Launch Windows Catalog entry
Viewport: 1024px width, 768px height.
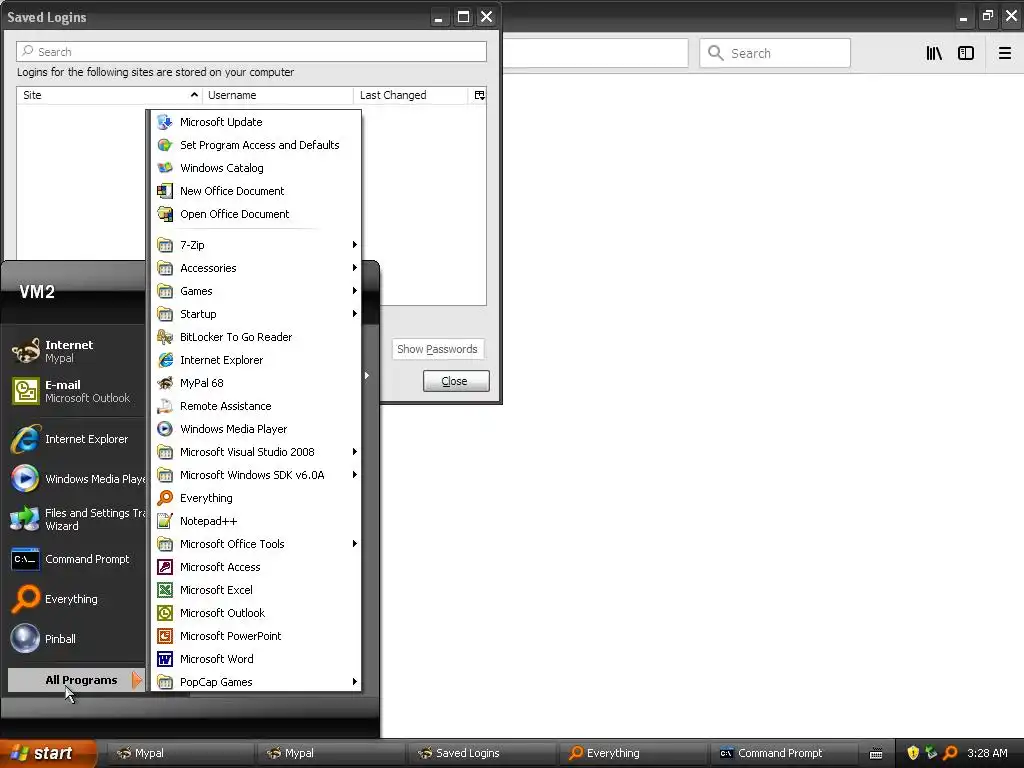256,168
